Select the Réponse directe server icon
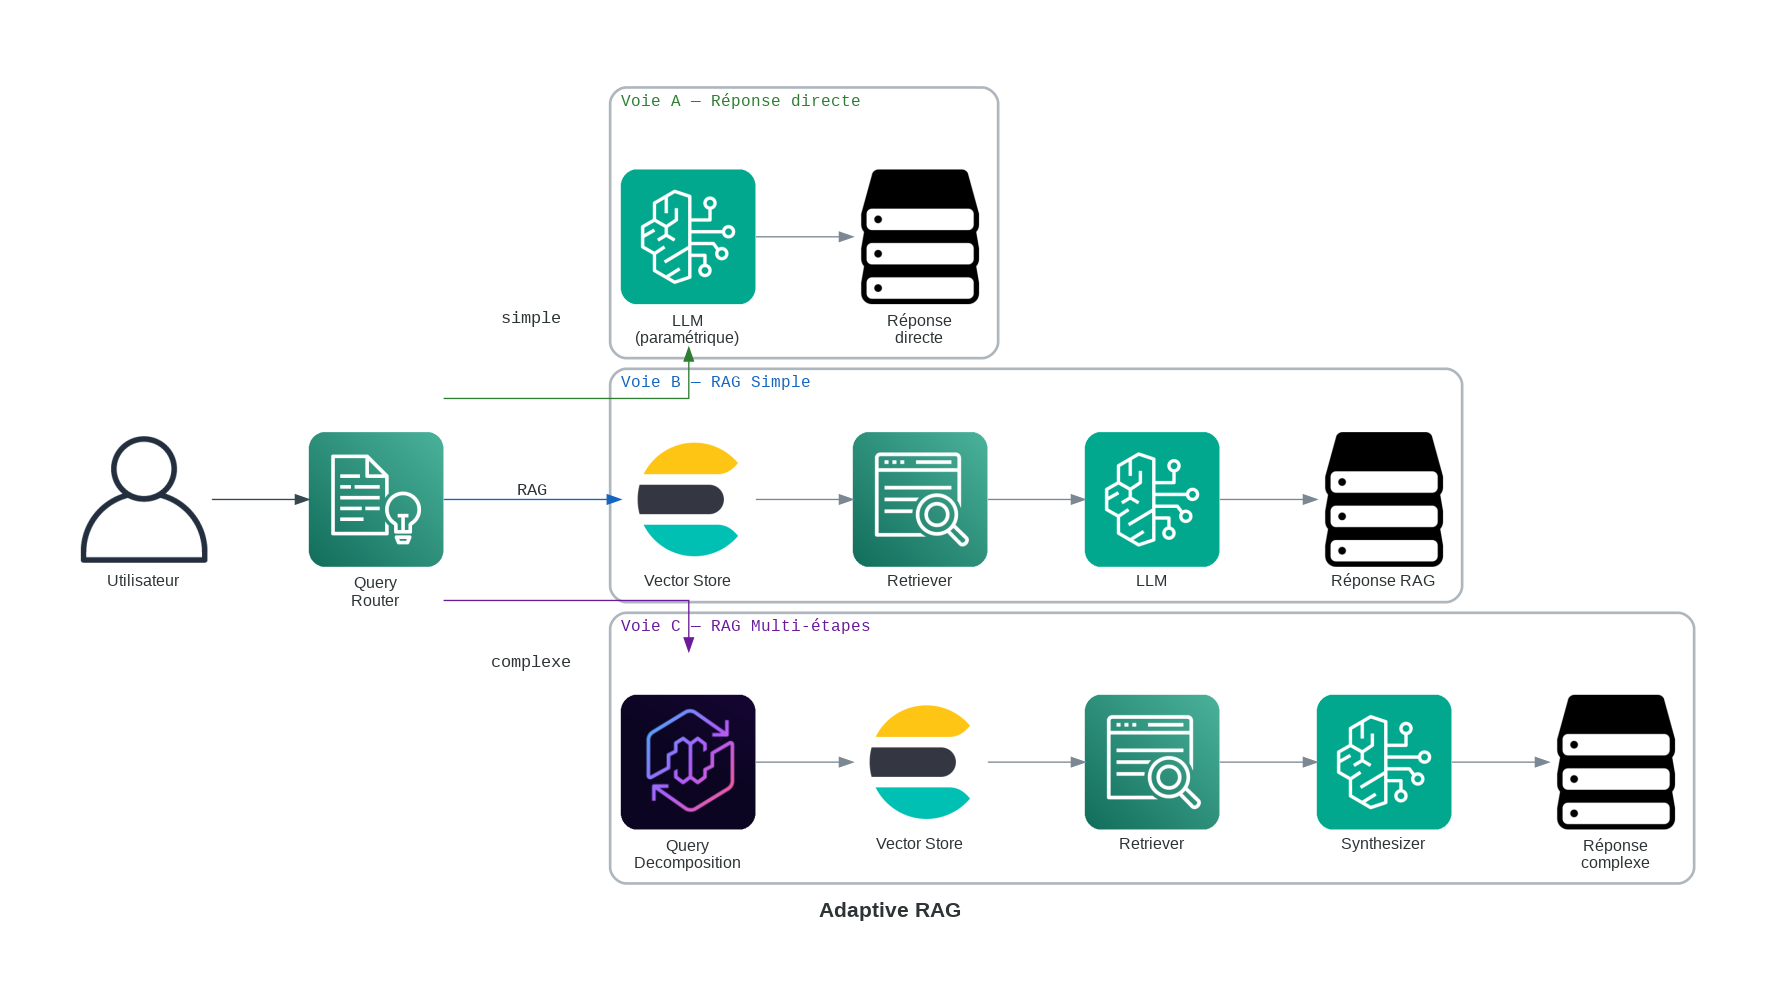This screenshot has width=1782, height=1006. pos(919,237)
